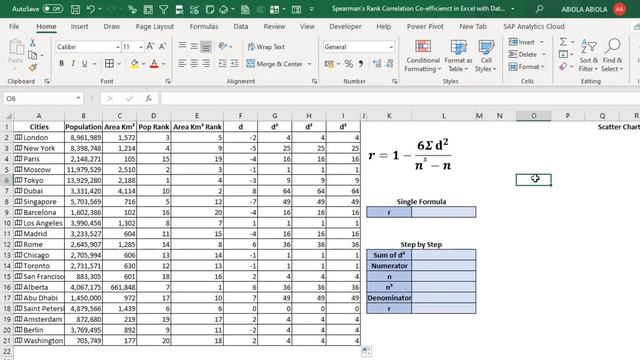Viewport: 640px width, 360px height.
Task: Click Merge & Center button
Action: pyautogui.click(x=274, y=64)
